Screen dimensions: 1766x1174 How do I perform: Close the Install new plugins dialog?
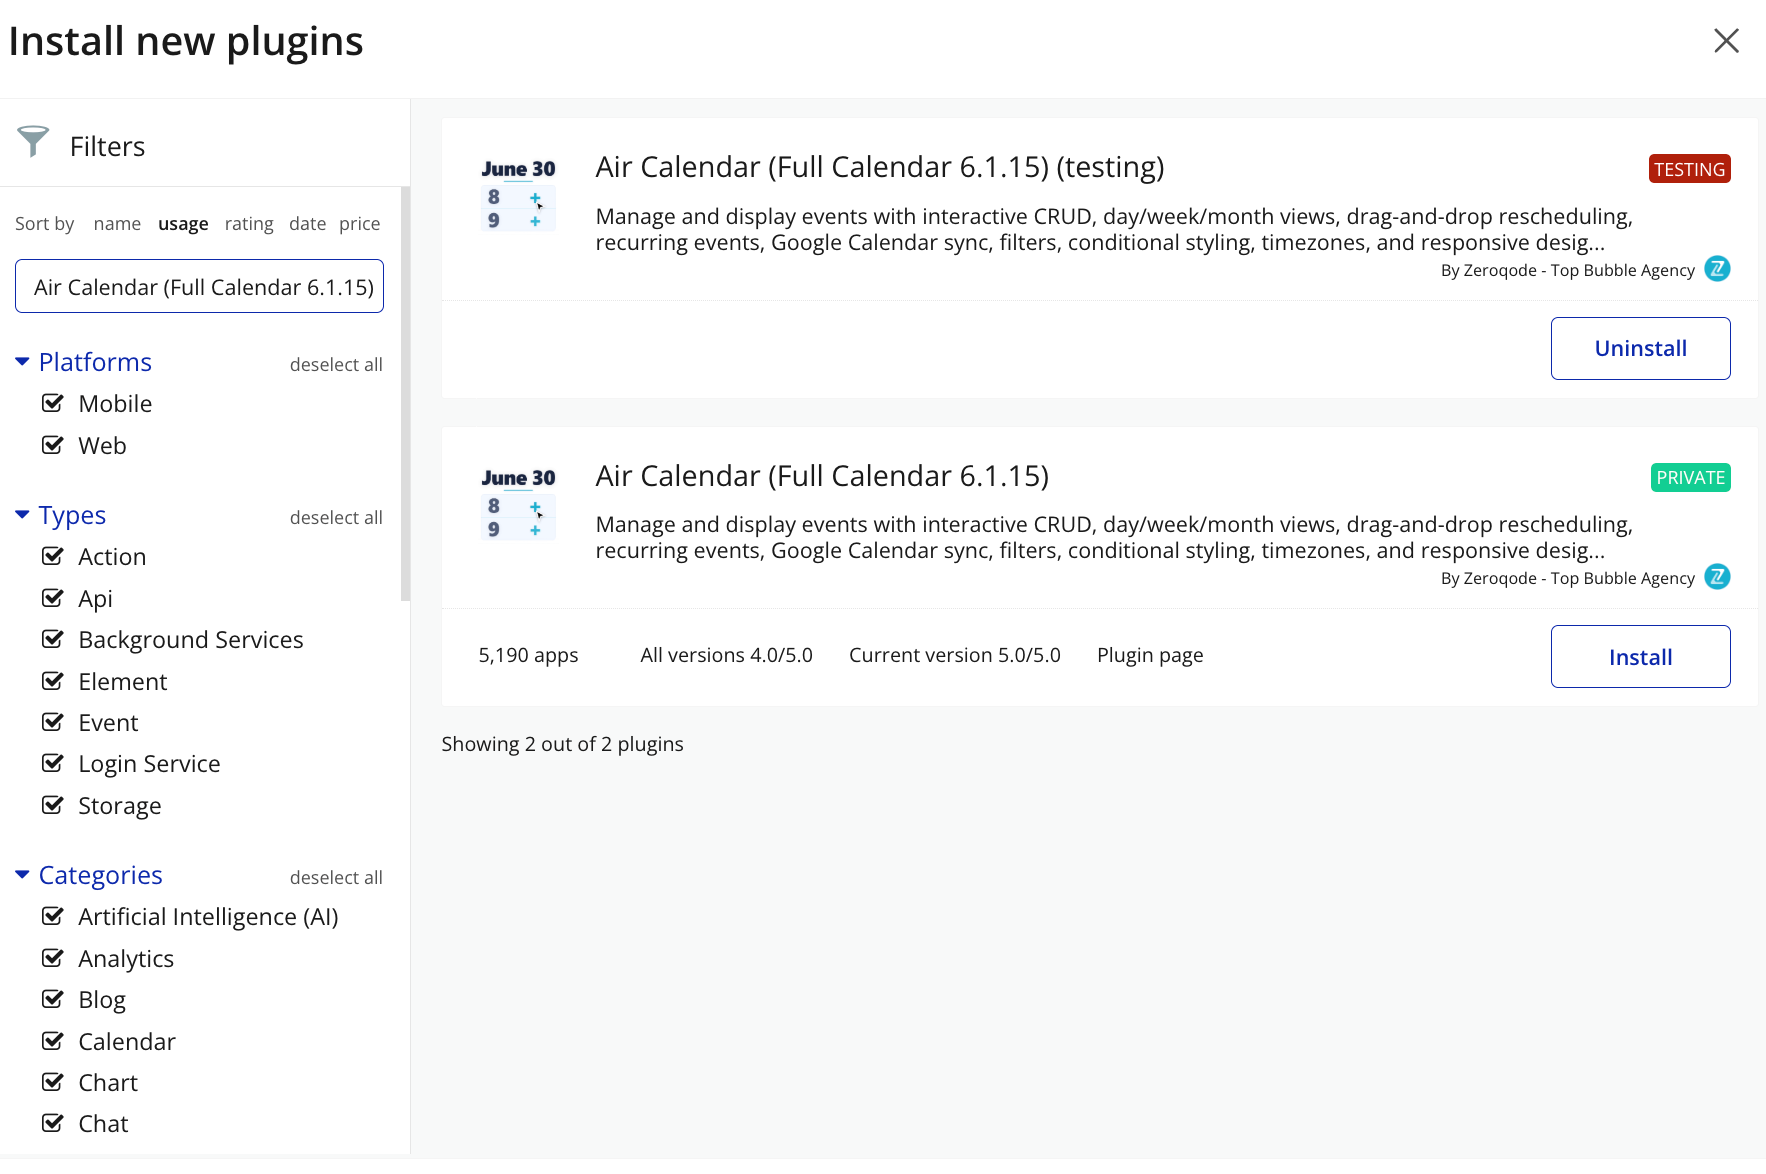pos(1726,41)
